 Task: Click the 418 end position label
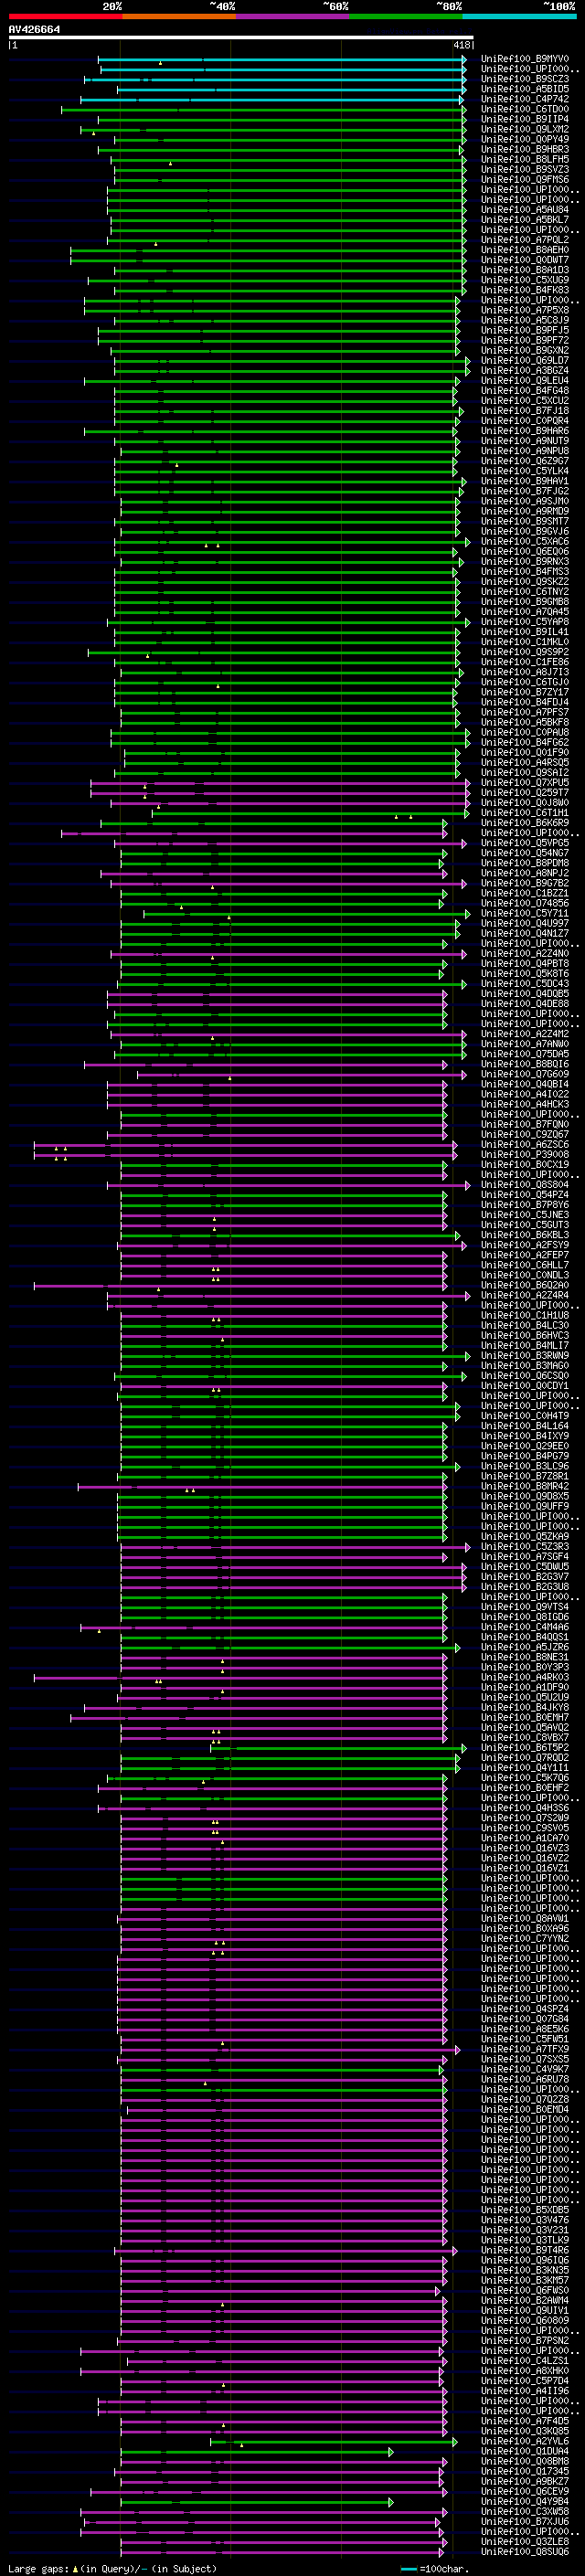461,45
